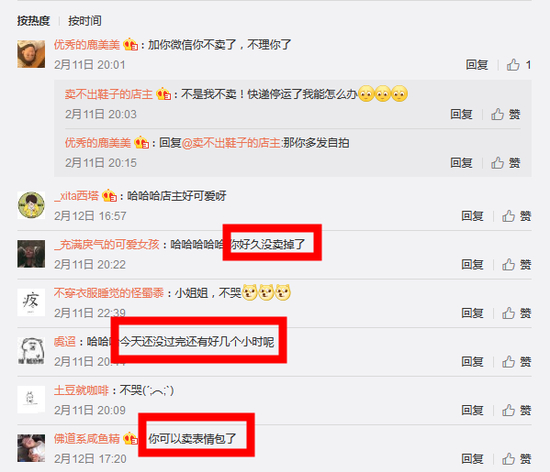The height and width of the screenshot is (472, 550).
Task: Open 土豆就咖啡's profile link
Action: coord(81,390)
